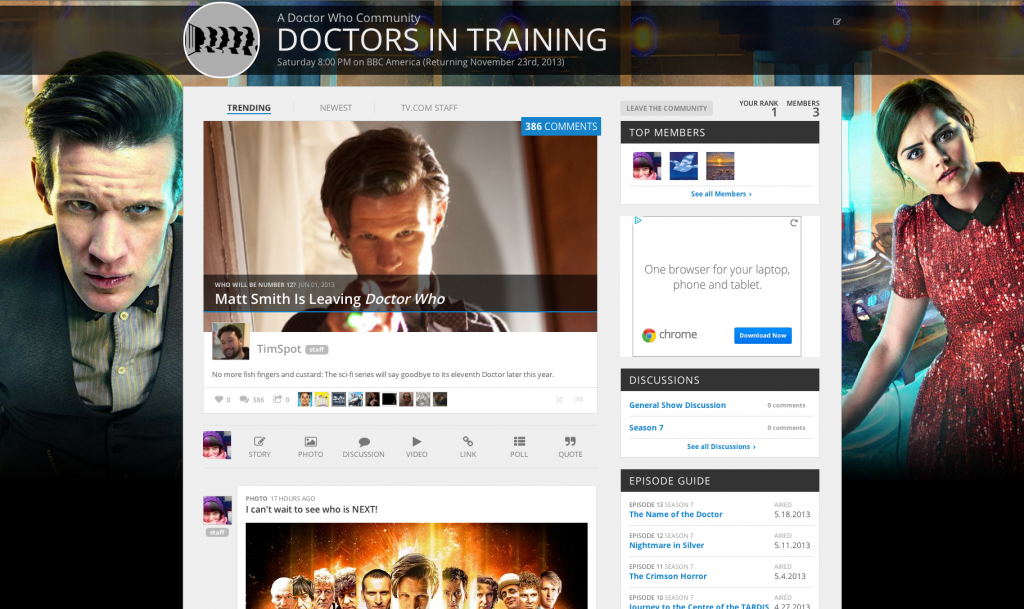The image size is (1024, 609).
Task: Click the X remove icon on featured story
Action: coord(559,399)
